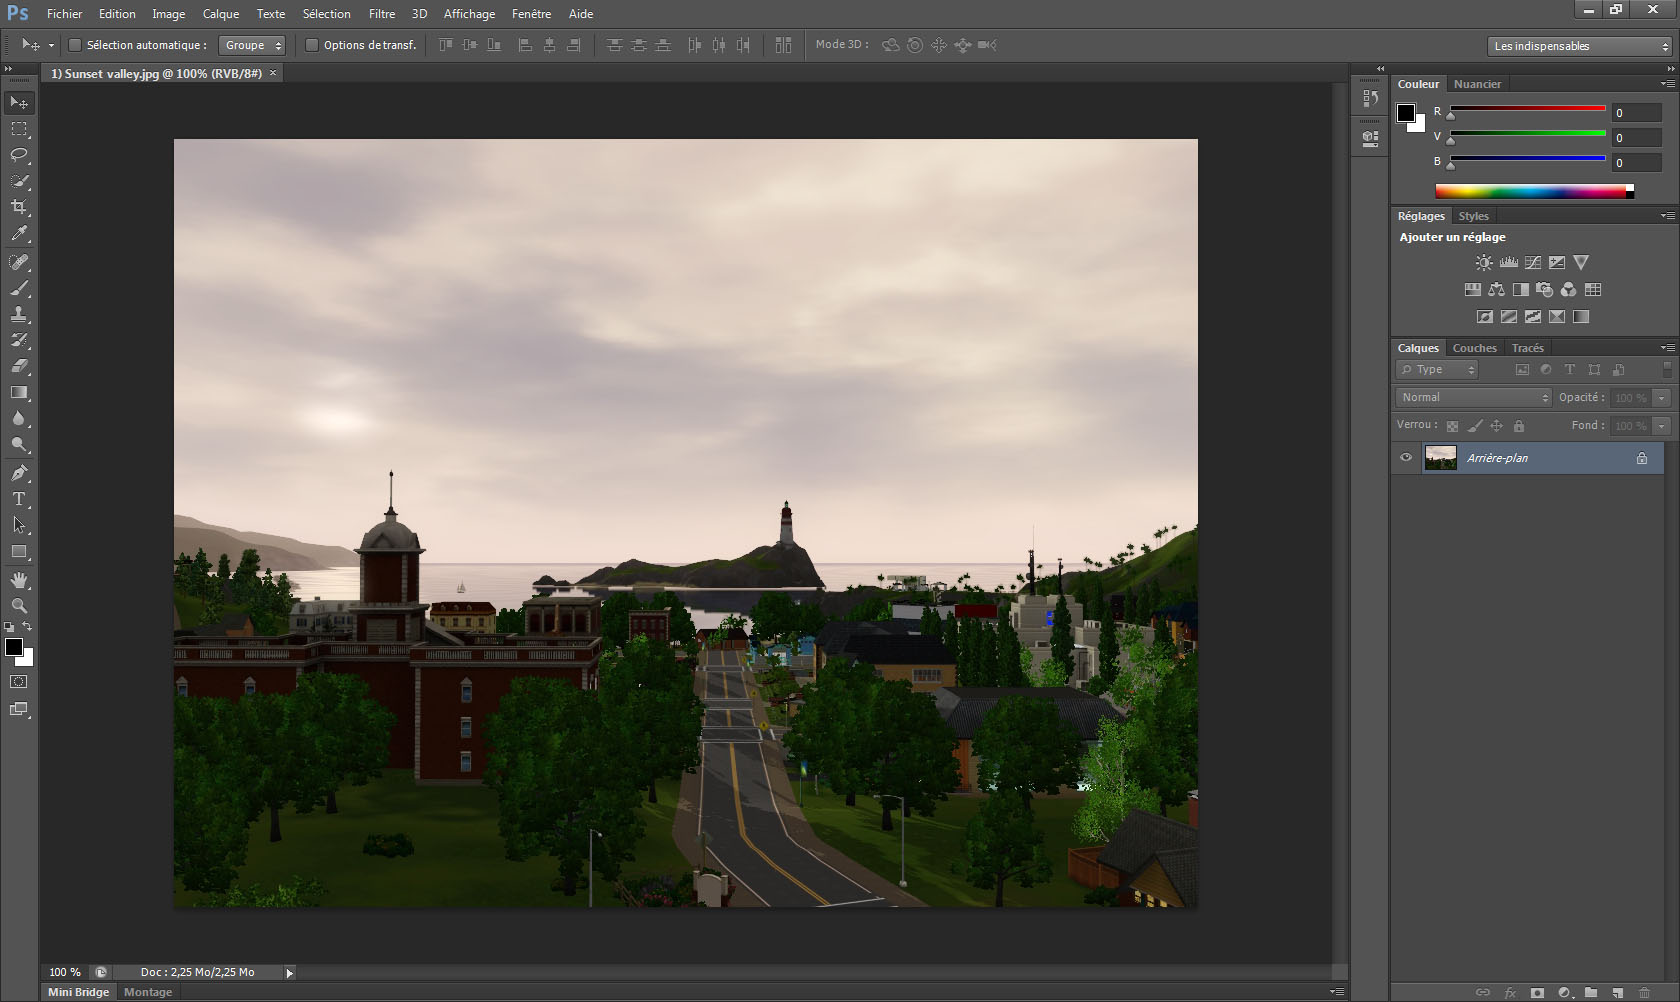The height and width of the screenshot is (1002, 1680).
Task: Add a Curves adjustment
Action: (x=1533, y=263)
